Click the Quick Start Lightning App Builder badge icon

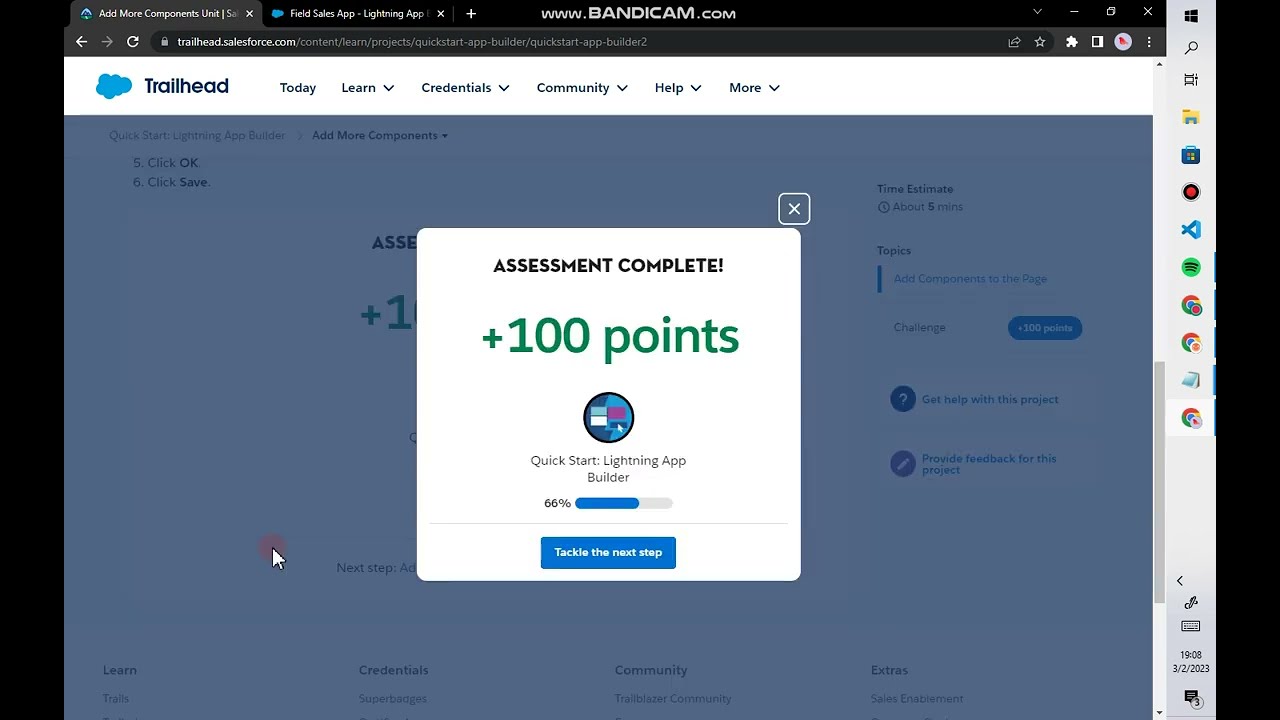click(608, 417)
